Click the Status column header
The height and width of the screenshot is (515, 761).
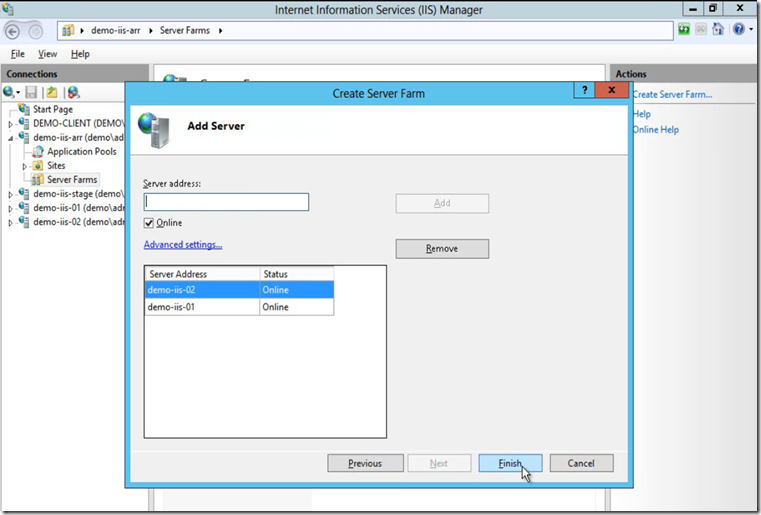pos(297,274)
